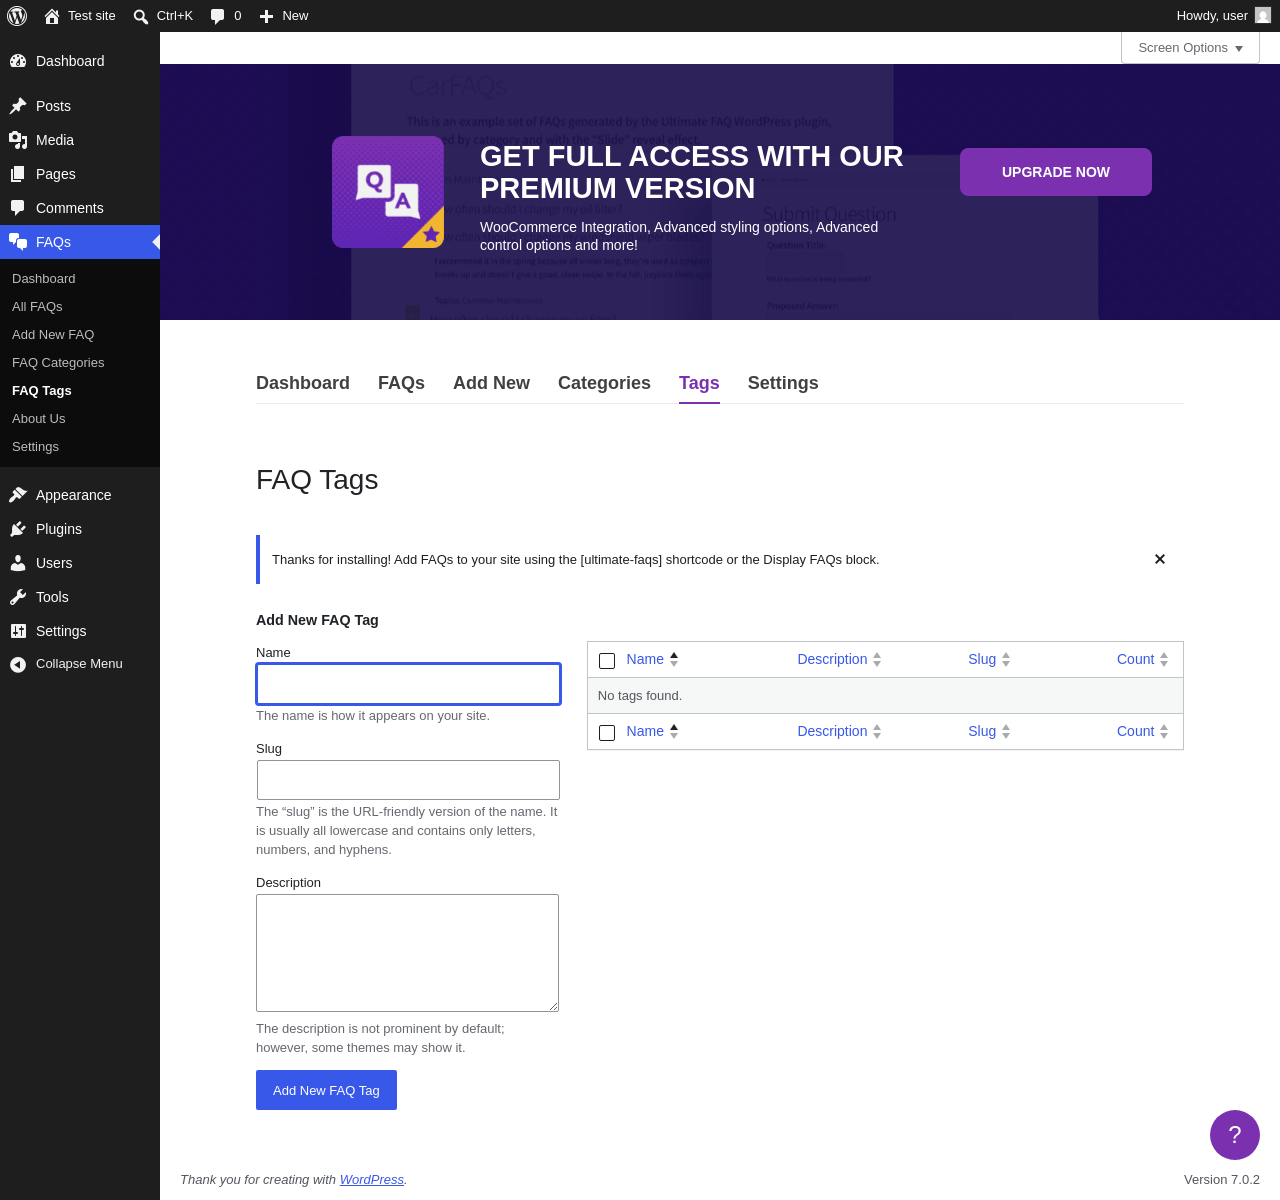Click the UPGRADE NOW button

1056,172
